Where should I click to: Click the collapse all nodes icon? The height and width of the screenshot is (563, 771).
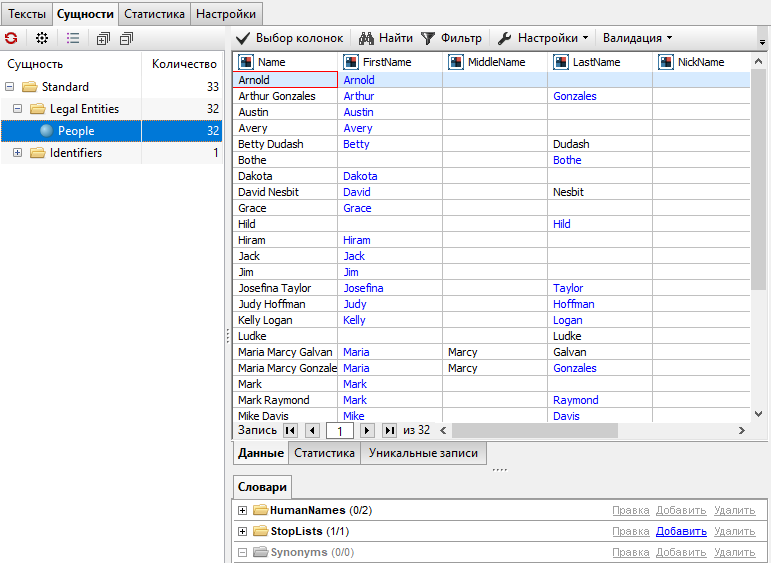coord(126,38)
